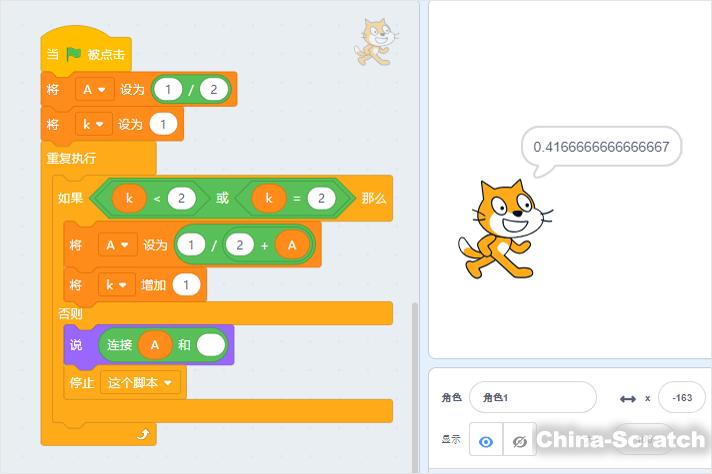The image size is (712, 474).
Task: Click the orange k variable in k < 2
Action: pyautogui.click(x=129, y=198)
